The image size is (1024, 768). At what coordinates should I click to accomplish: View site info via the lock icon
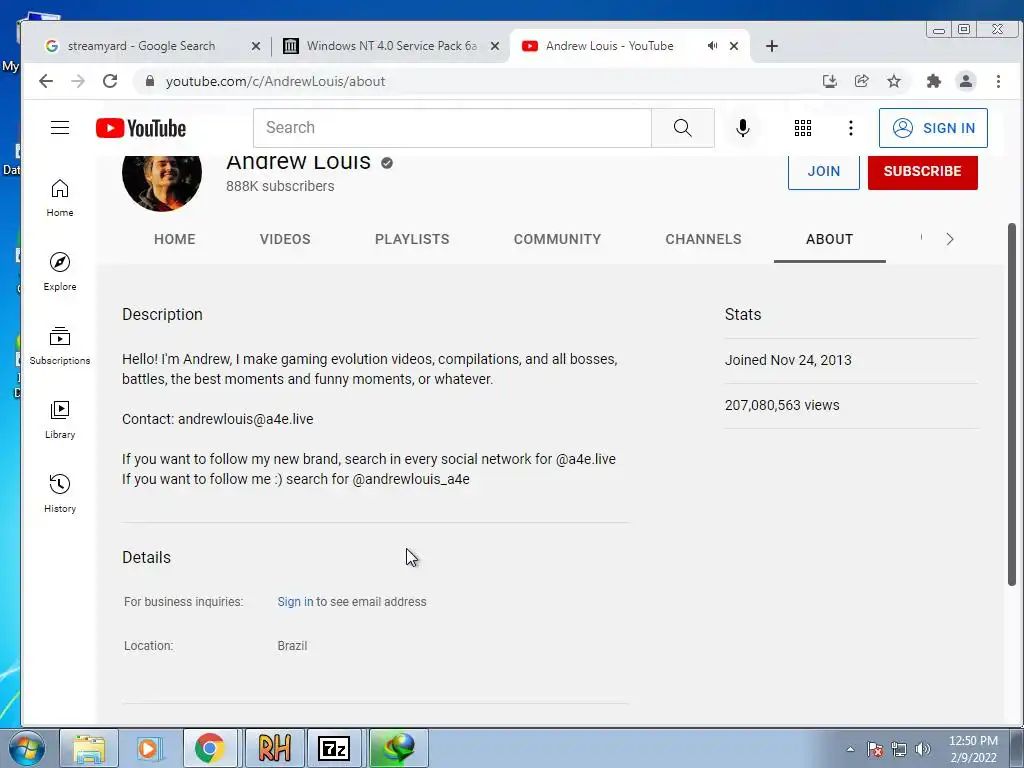[x=150, y=81]
